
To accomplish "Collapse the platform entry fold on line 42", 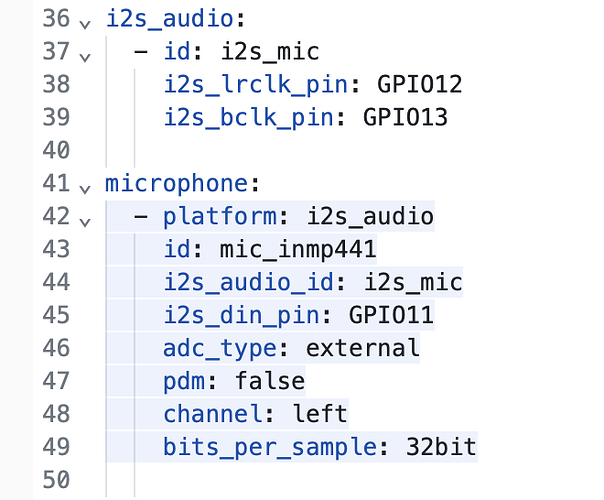I will pyautogui.click(x=85, y=222).
